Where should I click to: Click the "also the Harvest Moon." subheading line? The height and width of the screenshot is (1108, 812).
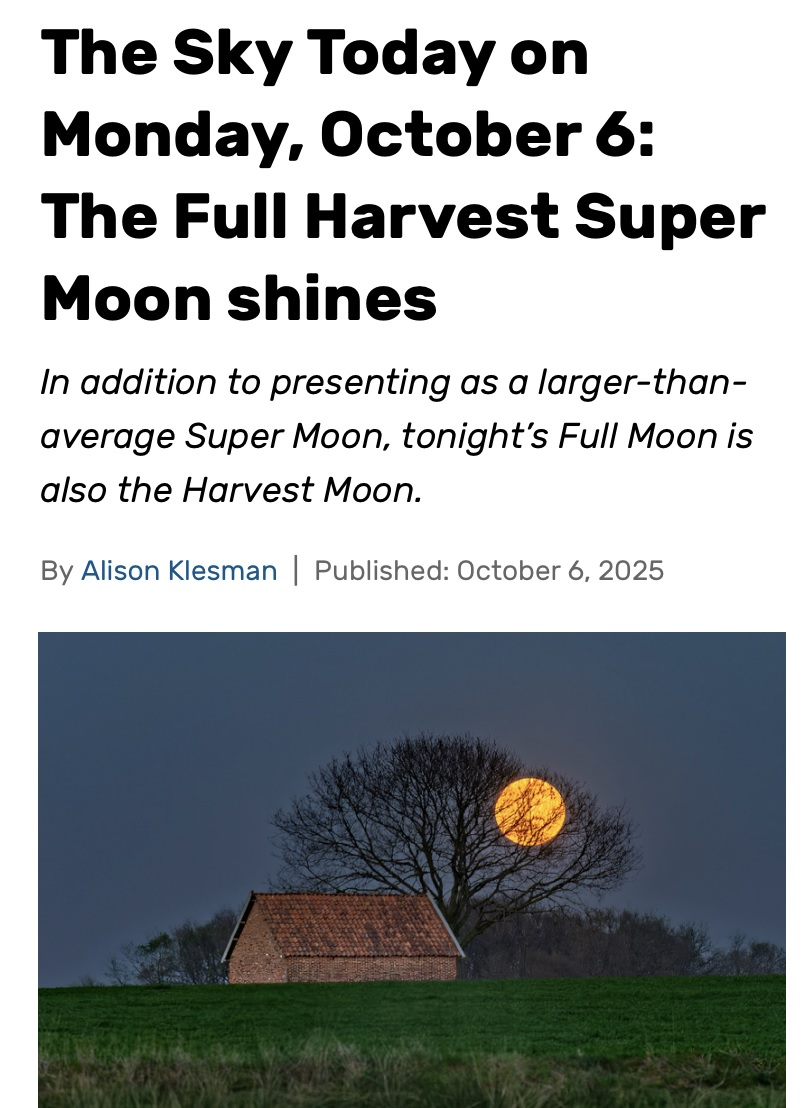(x=231, y=490)
